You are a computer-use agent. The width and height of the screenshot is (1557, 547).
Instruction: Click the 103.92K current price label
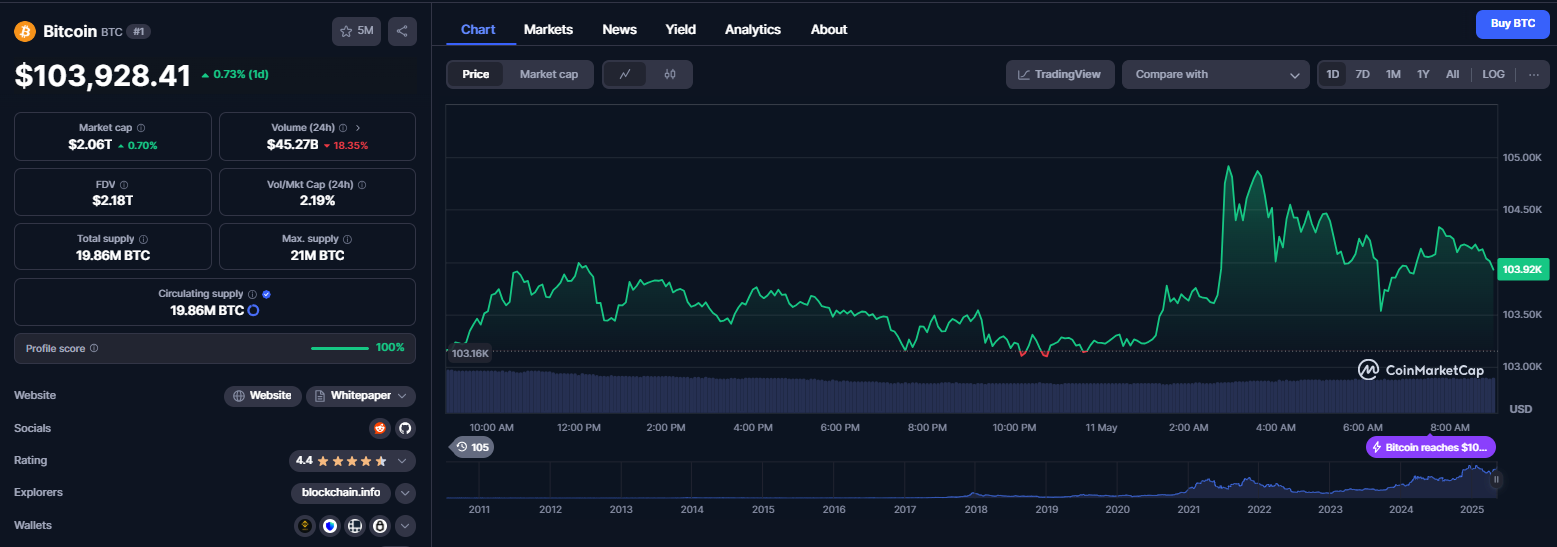(x=1523, y=269)
